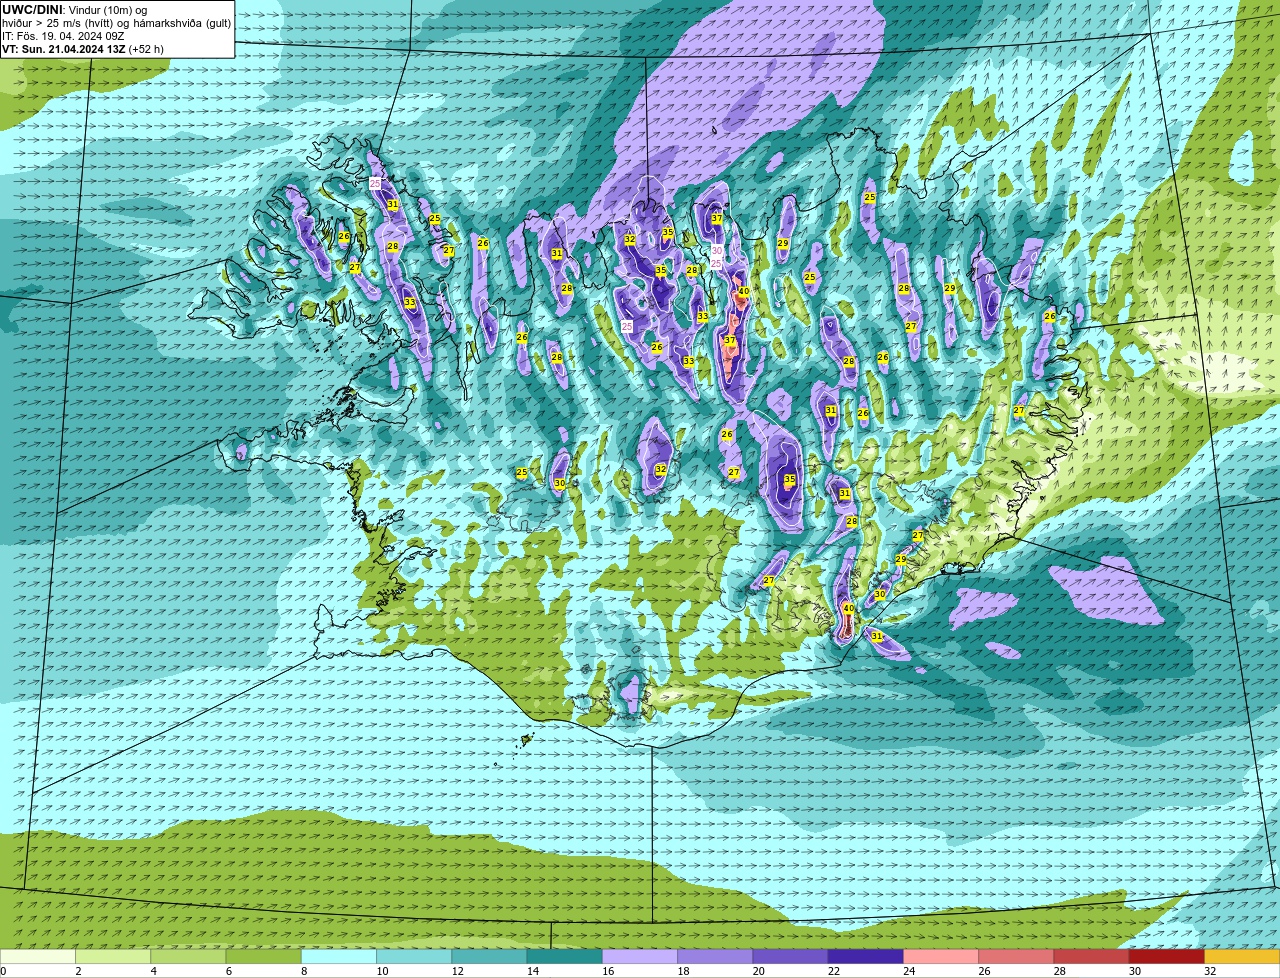The image size is (1280, 978).
Task: Click the 6–8 m/s olive green legend swatch
Action: click(264, 957)
